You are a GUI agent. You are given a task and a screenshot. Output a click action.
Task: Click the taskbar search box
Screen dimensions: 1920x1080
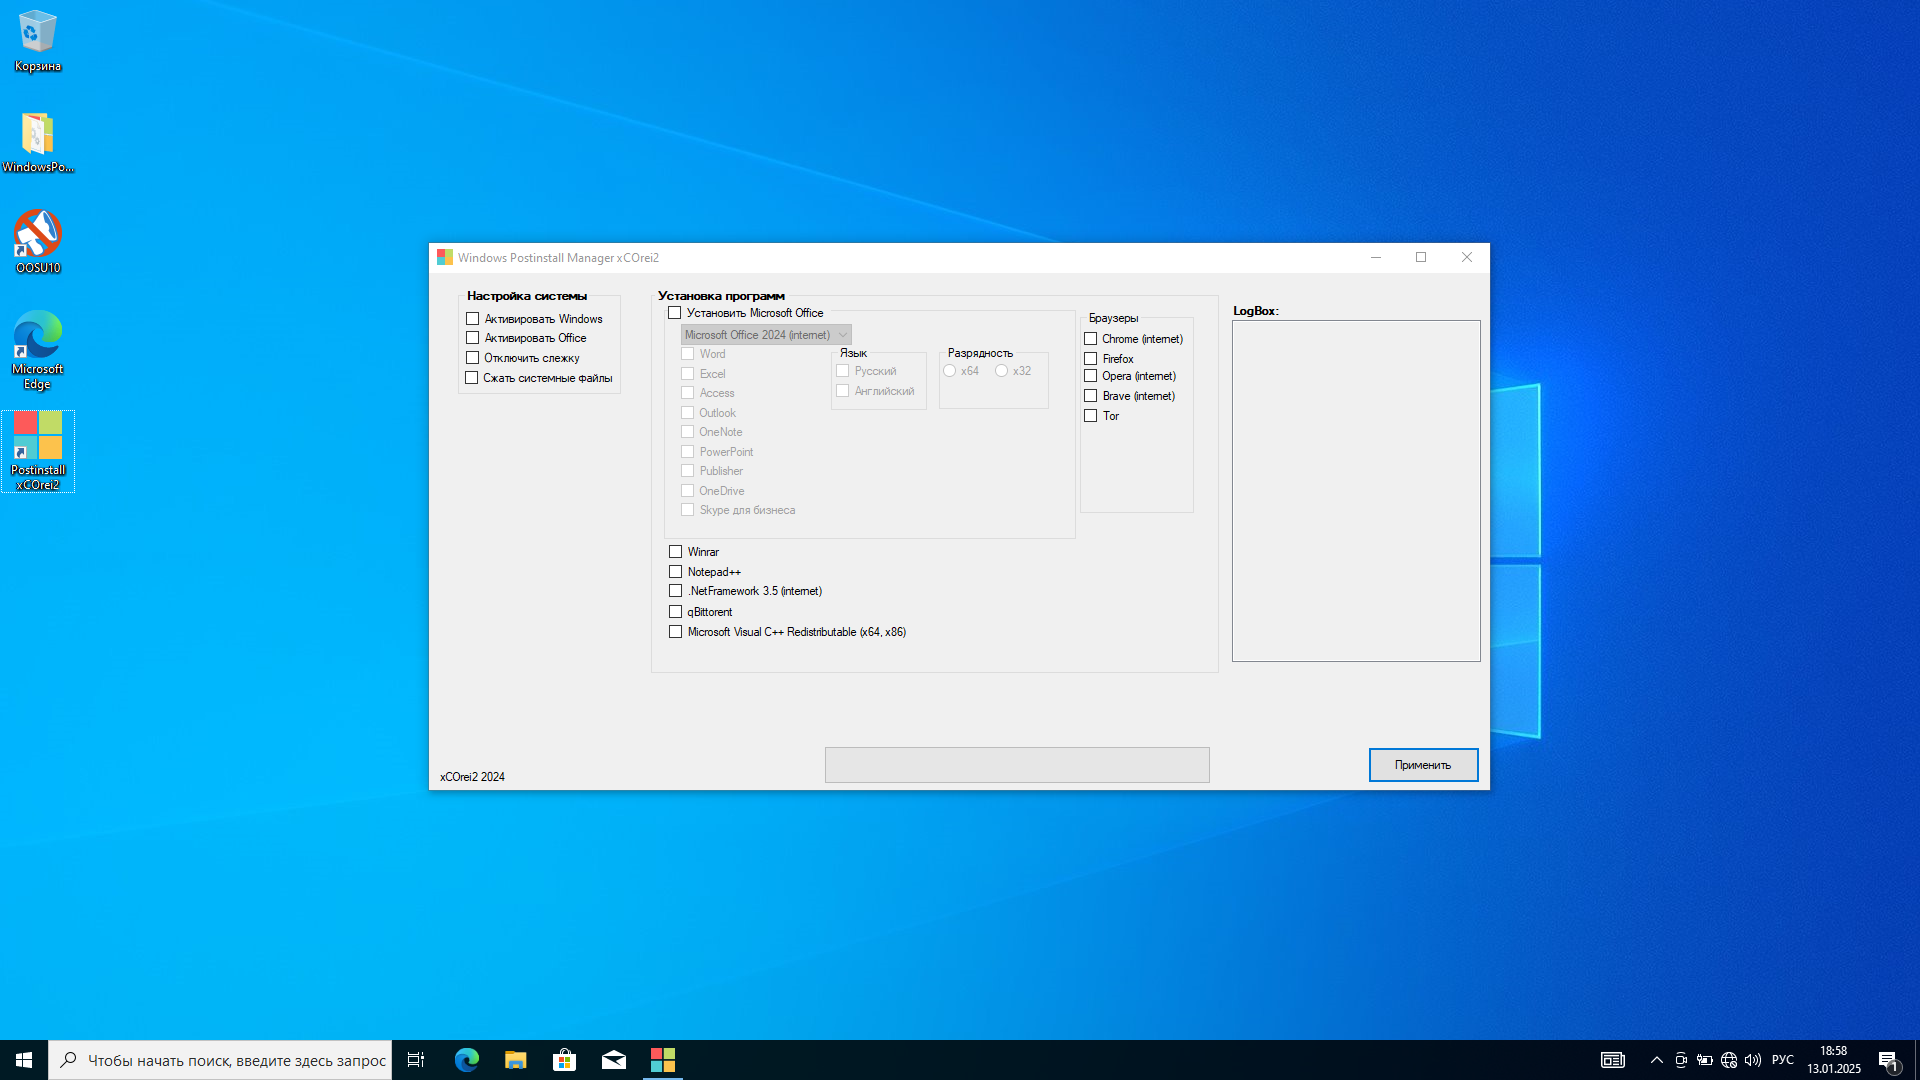[x=220, y=1060]
